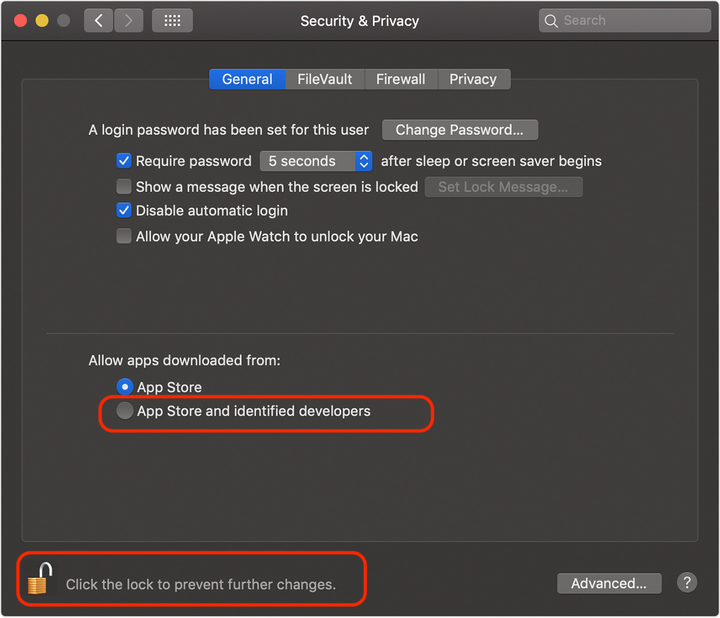Go forward with the right arrow
Image resolution: width=720 pixels, height=618 pixels.
pyautogui.click(x=127, y=21)
